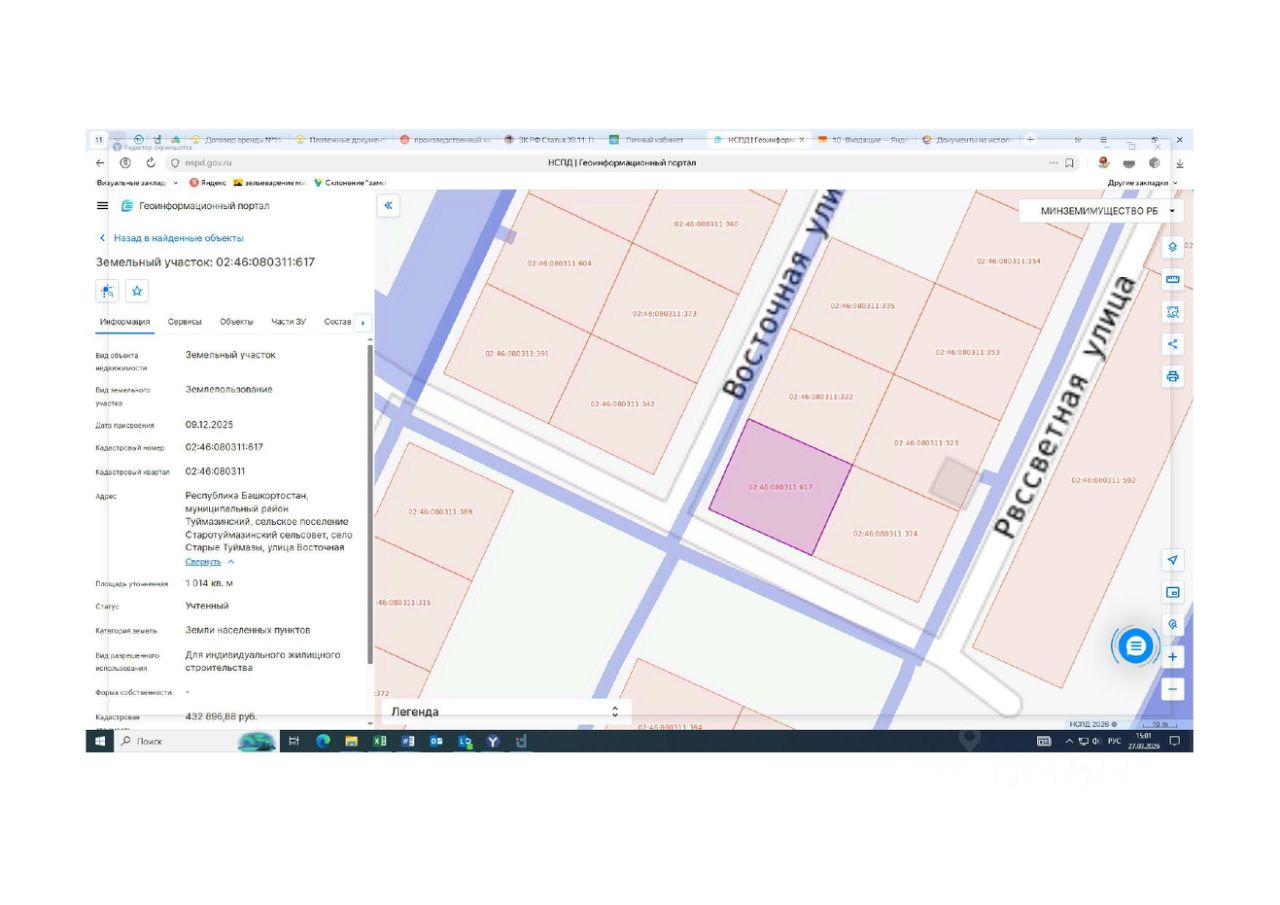Switch to the Объекты tab
The image size is (1280, 905).
click(x=237, y=322)
